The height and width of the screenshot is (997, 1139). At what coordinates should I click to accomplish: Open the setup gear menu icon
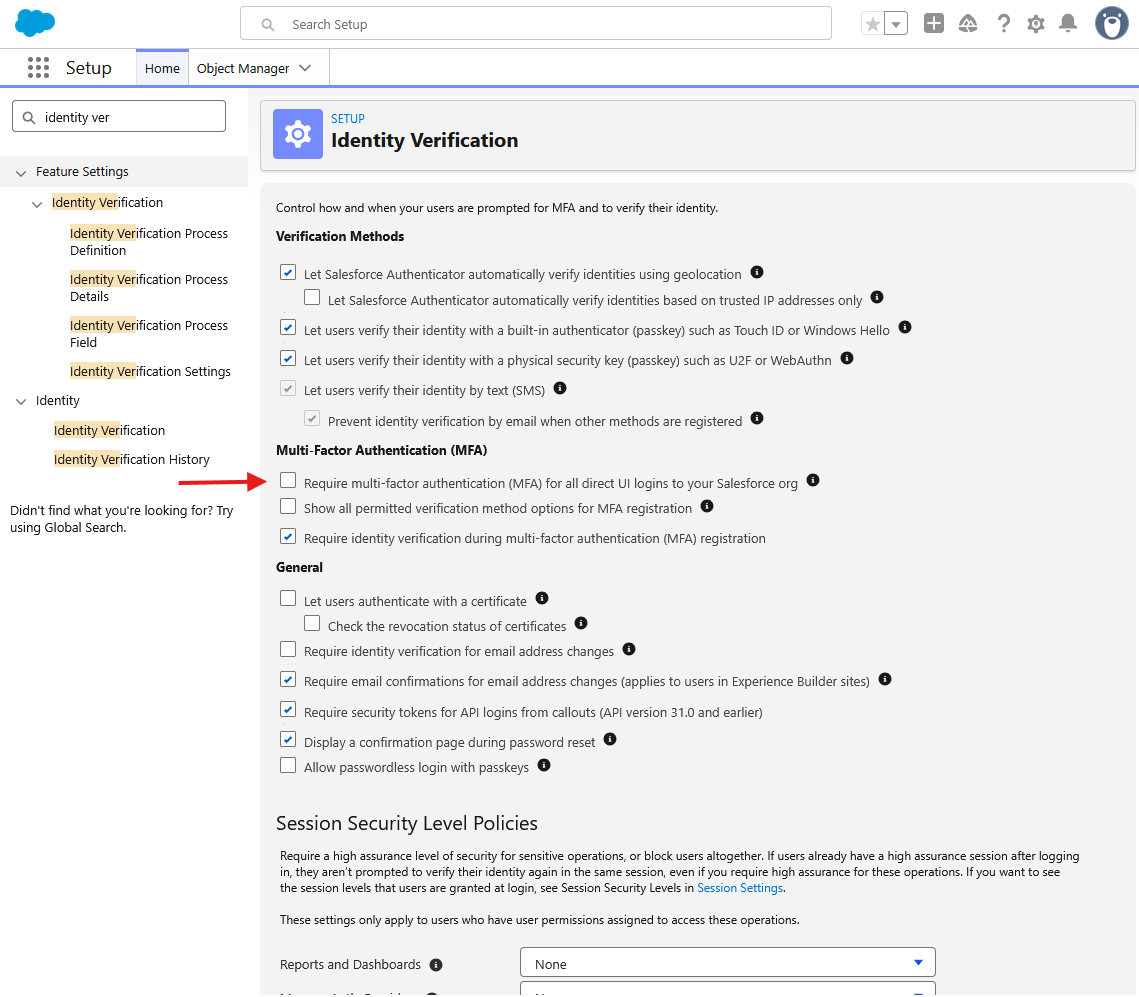1036,24
